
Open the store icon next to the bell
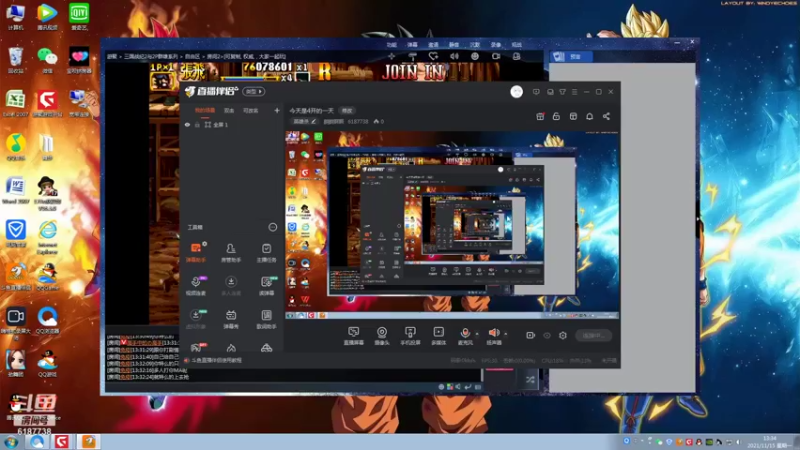[x=573, y=116]
